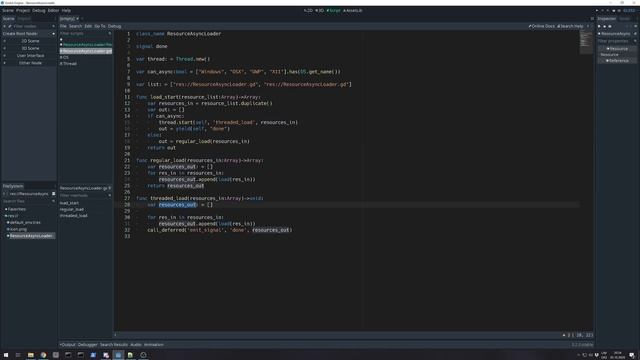Open the Scene menu

click(8, 11)
